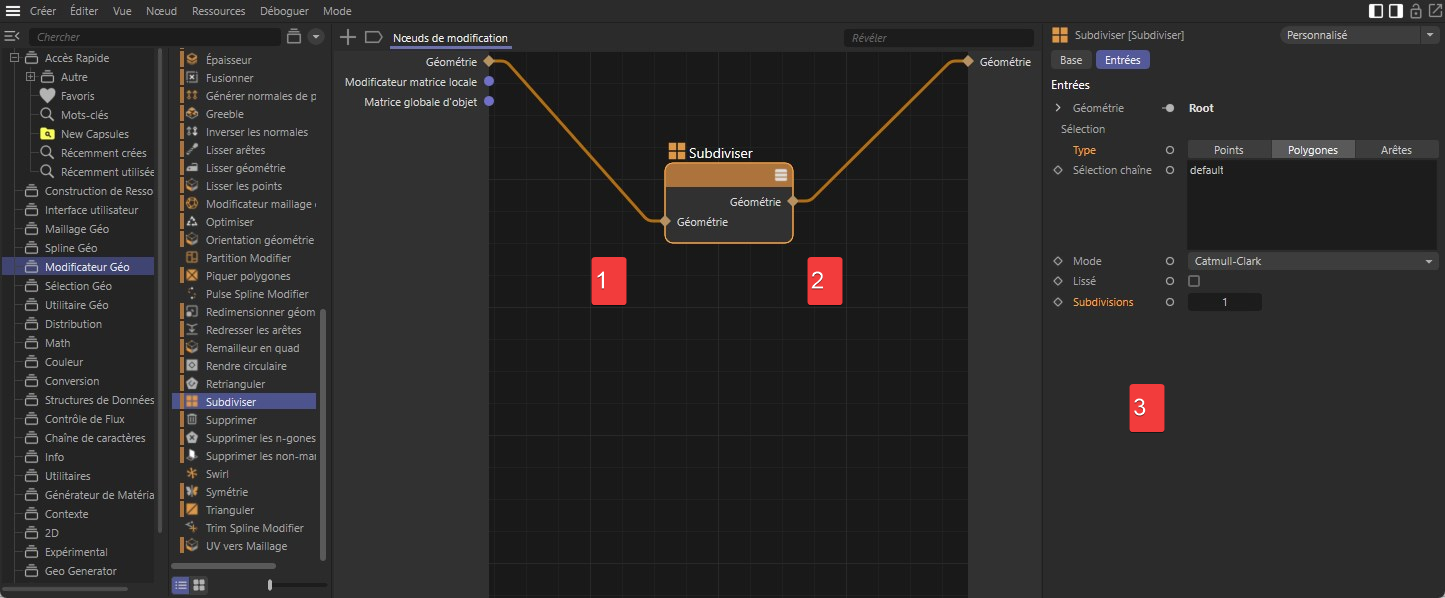Click the plus icon to add a node

(348, 37)
